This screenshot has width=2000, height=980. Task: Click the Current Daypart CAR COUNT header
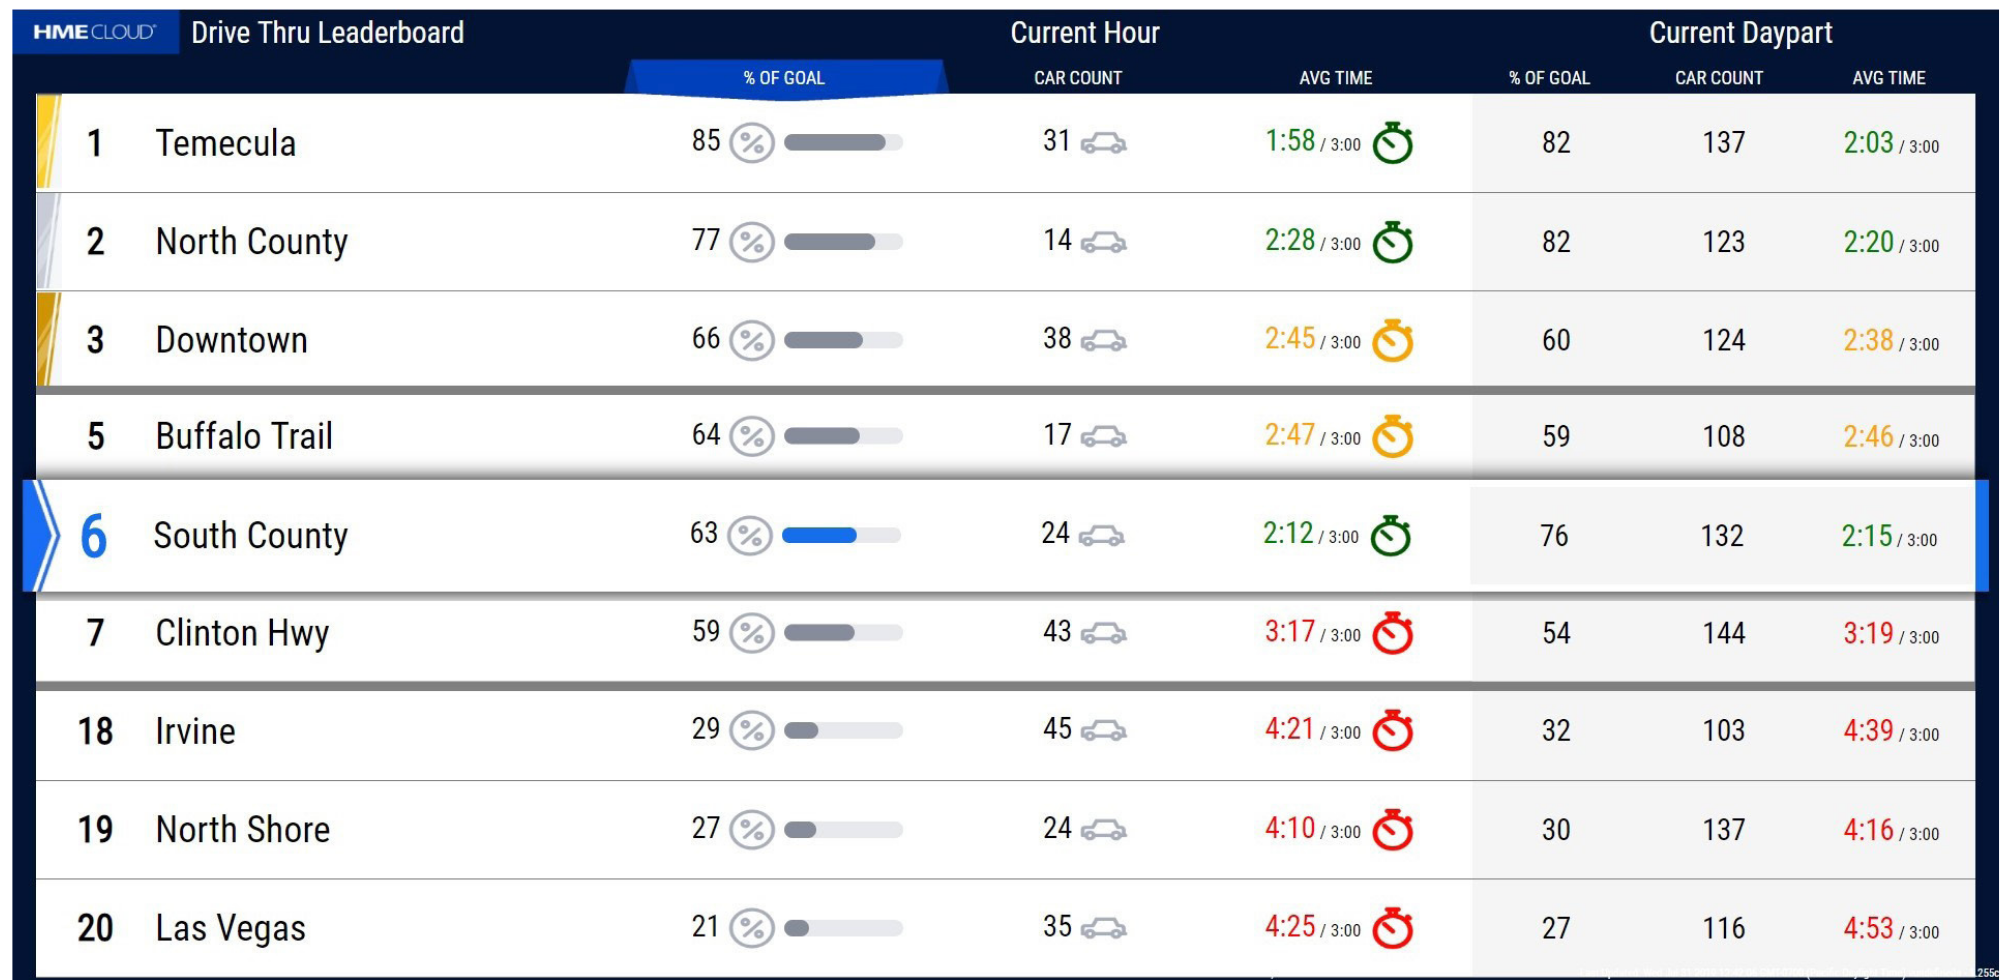tap(1719, 78)
